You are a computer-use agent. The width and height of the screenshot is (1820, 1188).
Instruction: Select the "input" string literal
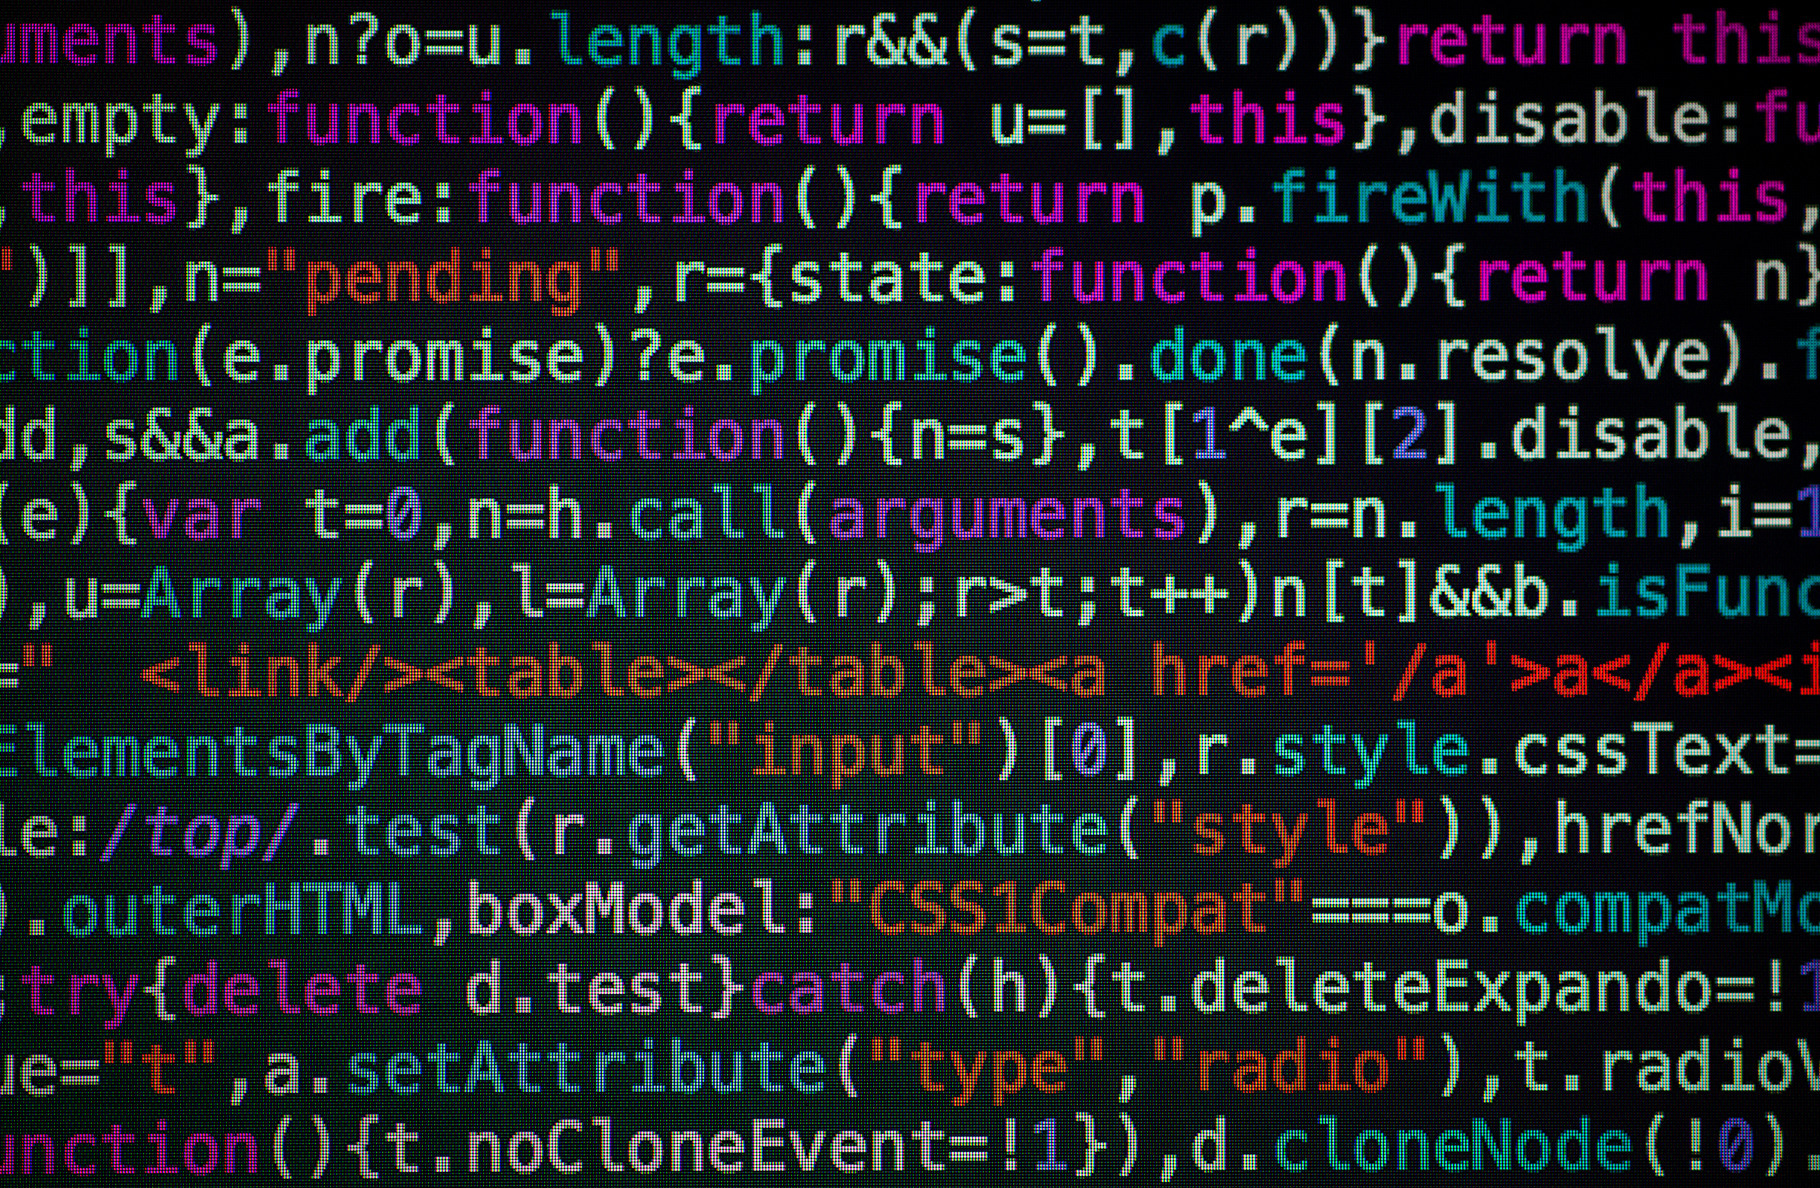848,754
